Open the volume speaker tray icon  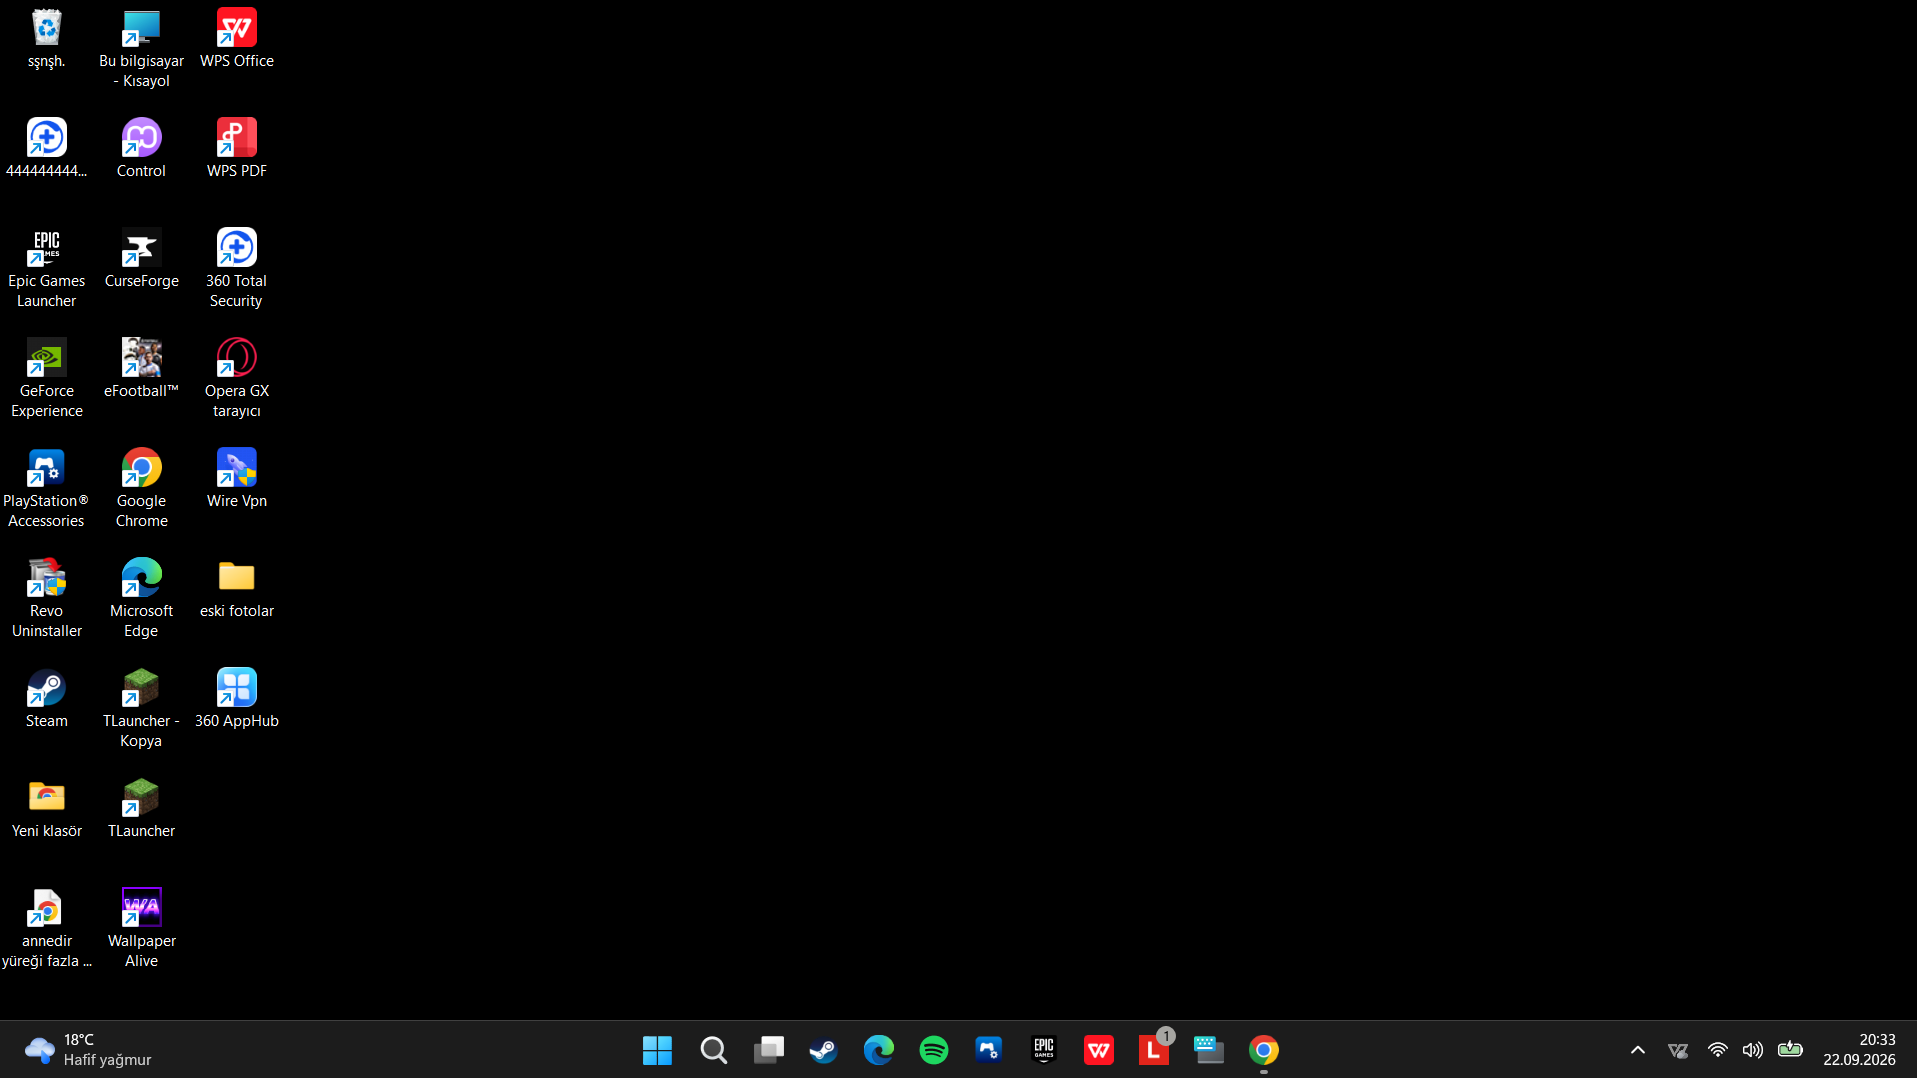tap(1752, 1050)
